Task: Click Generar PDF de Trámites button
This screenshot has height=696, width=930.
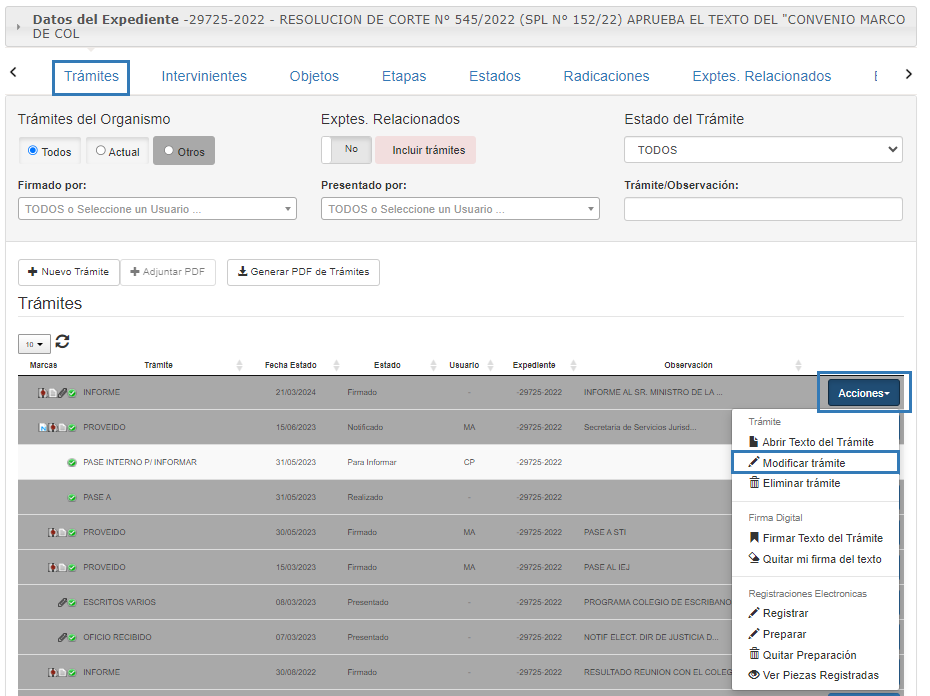Action: pos(303,272)
